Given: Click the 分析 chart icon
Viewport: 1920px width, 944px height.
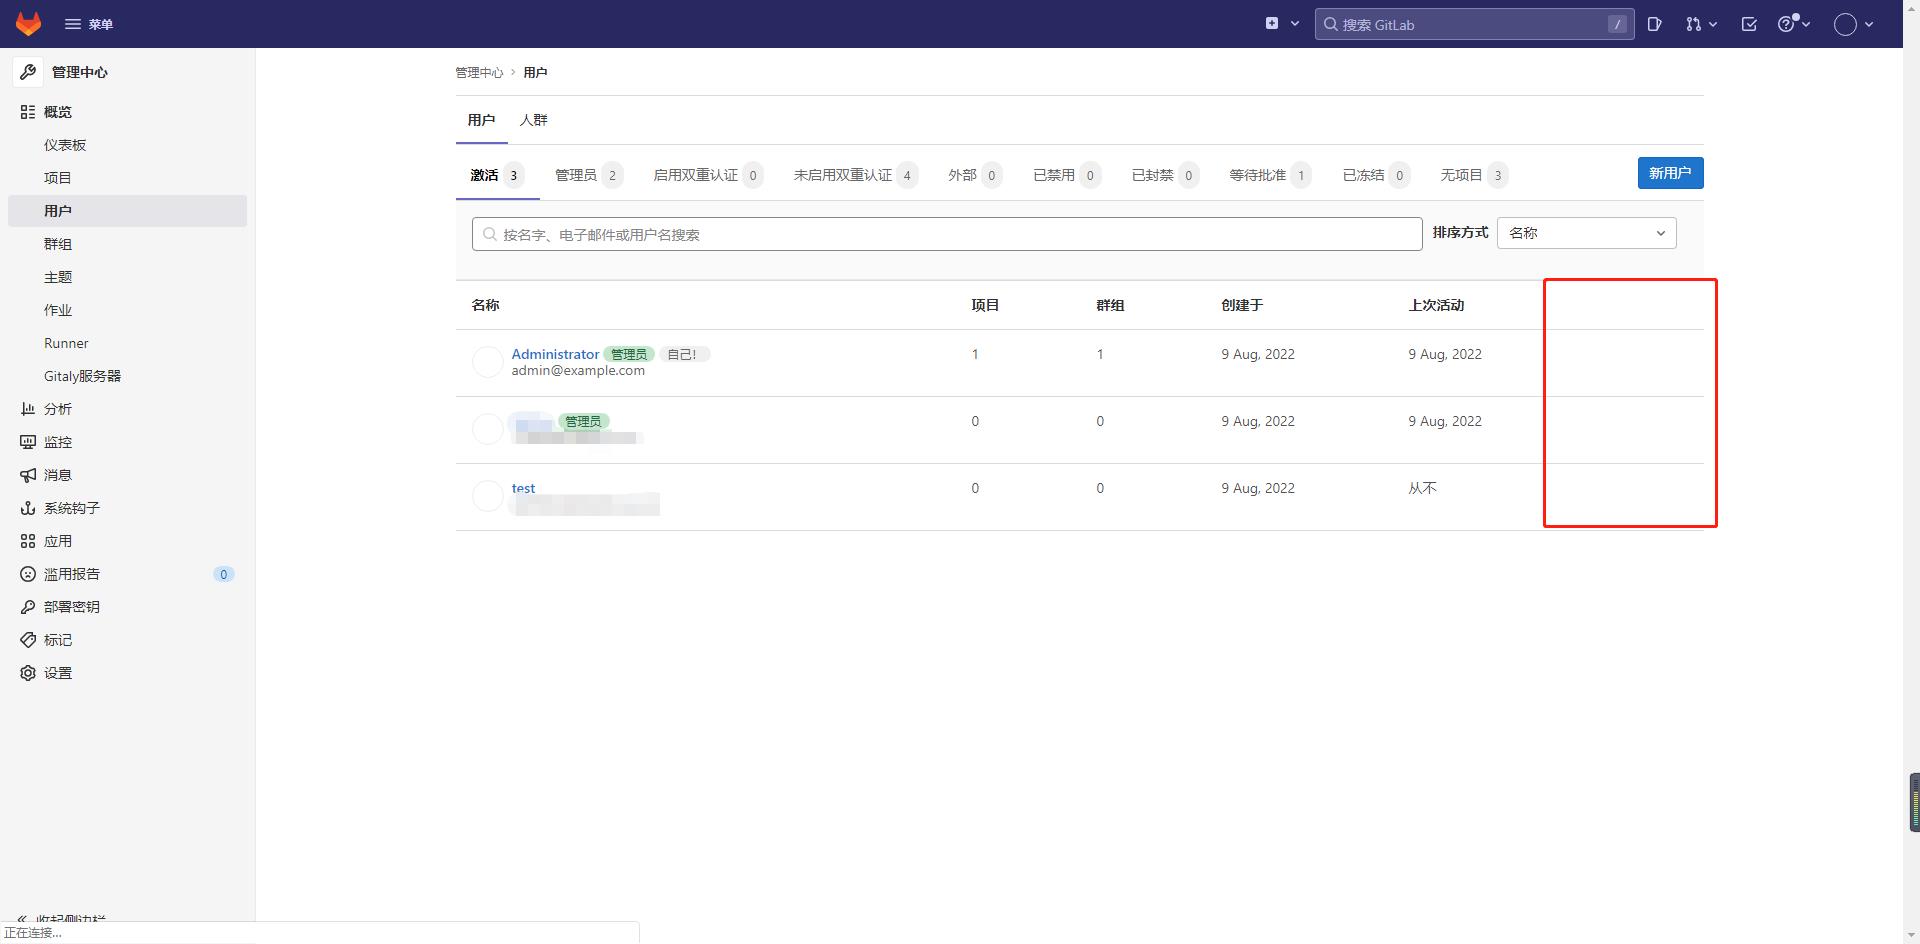Looking at the screenshot, I should [x=28, y=409].
